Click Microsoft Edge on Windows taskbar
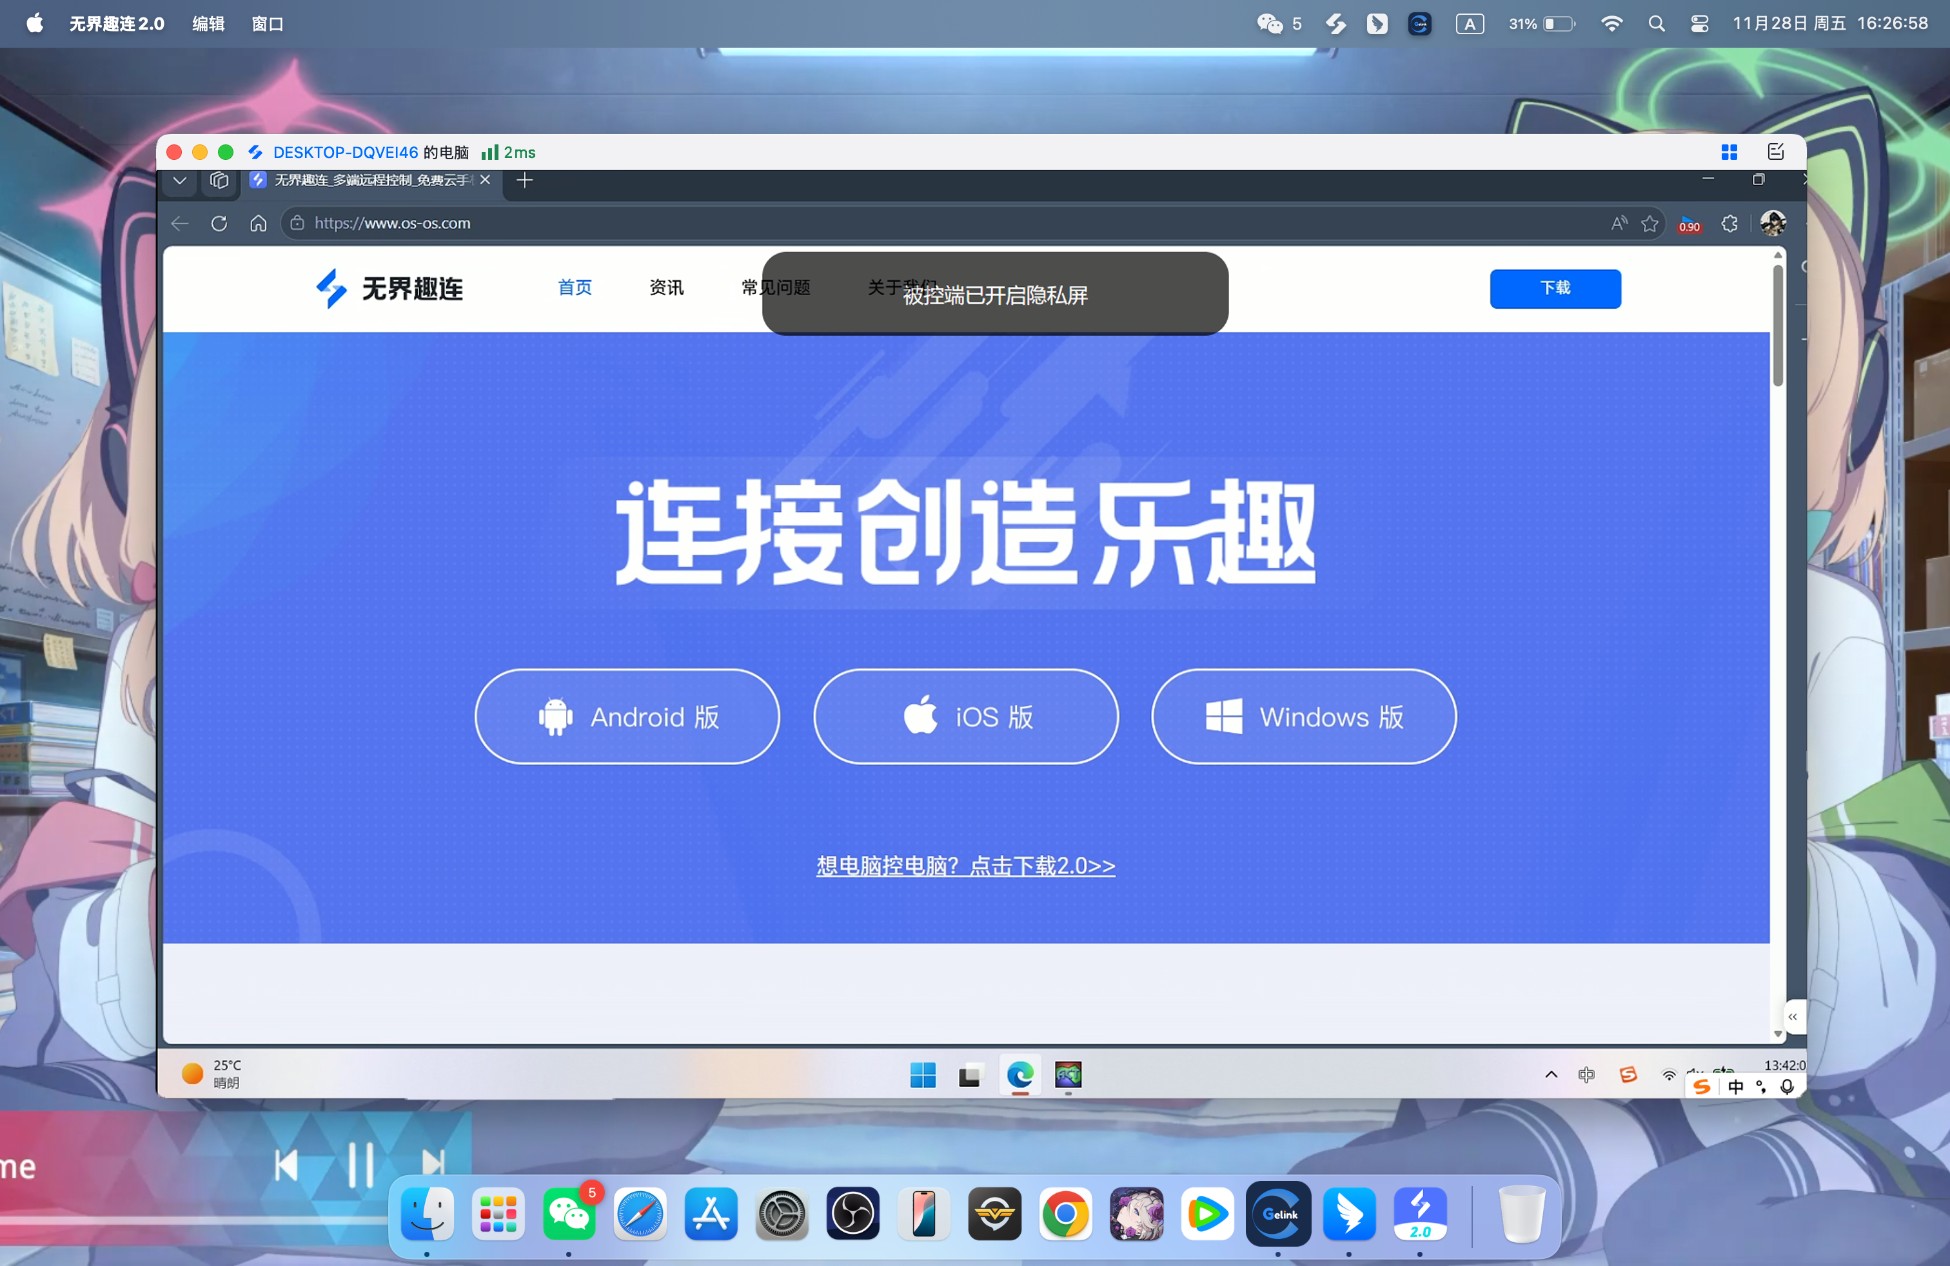Viewport: 1950px width, 1266px height. pos(1020,1075)
